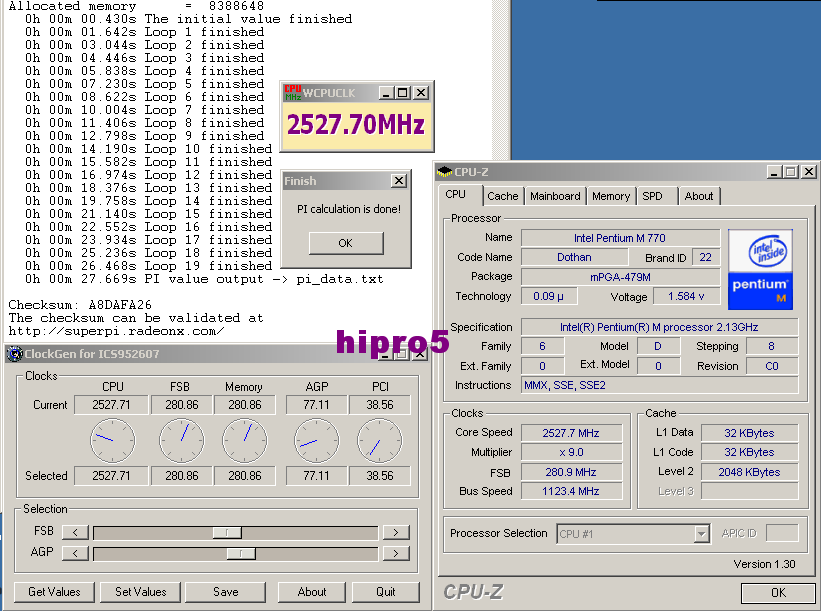Click the FSB clock dial gauge
821x611 pixels.
182,440
